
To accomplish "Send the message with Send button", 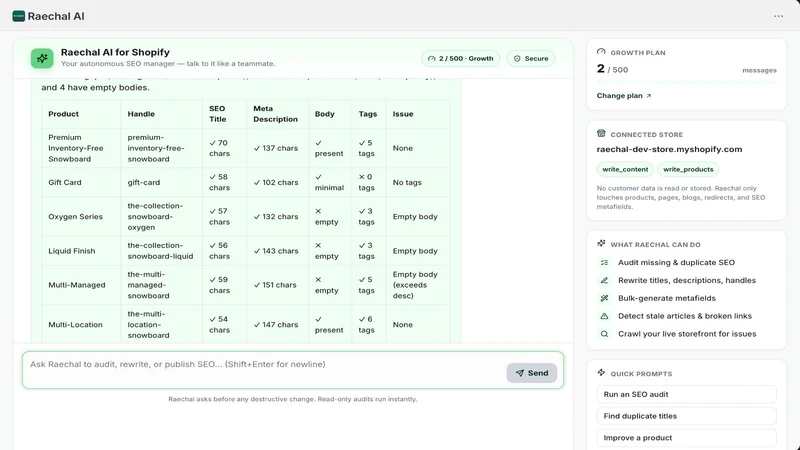I will pos(532,373).
